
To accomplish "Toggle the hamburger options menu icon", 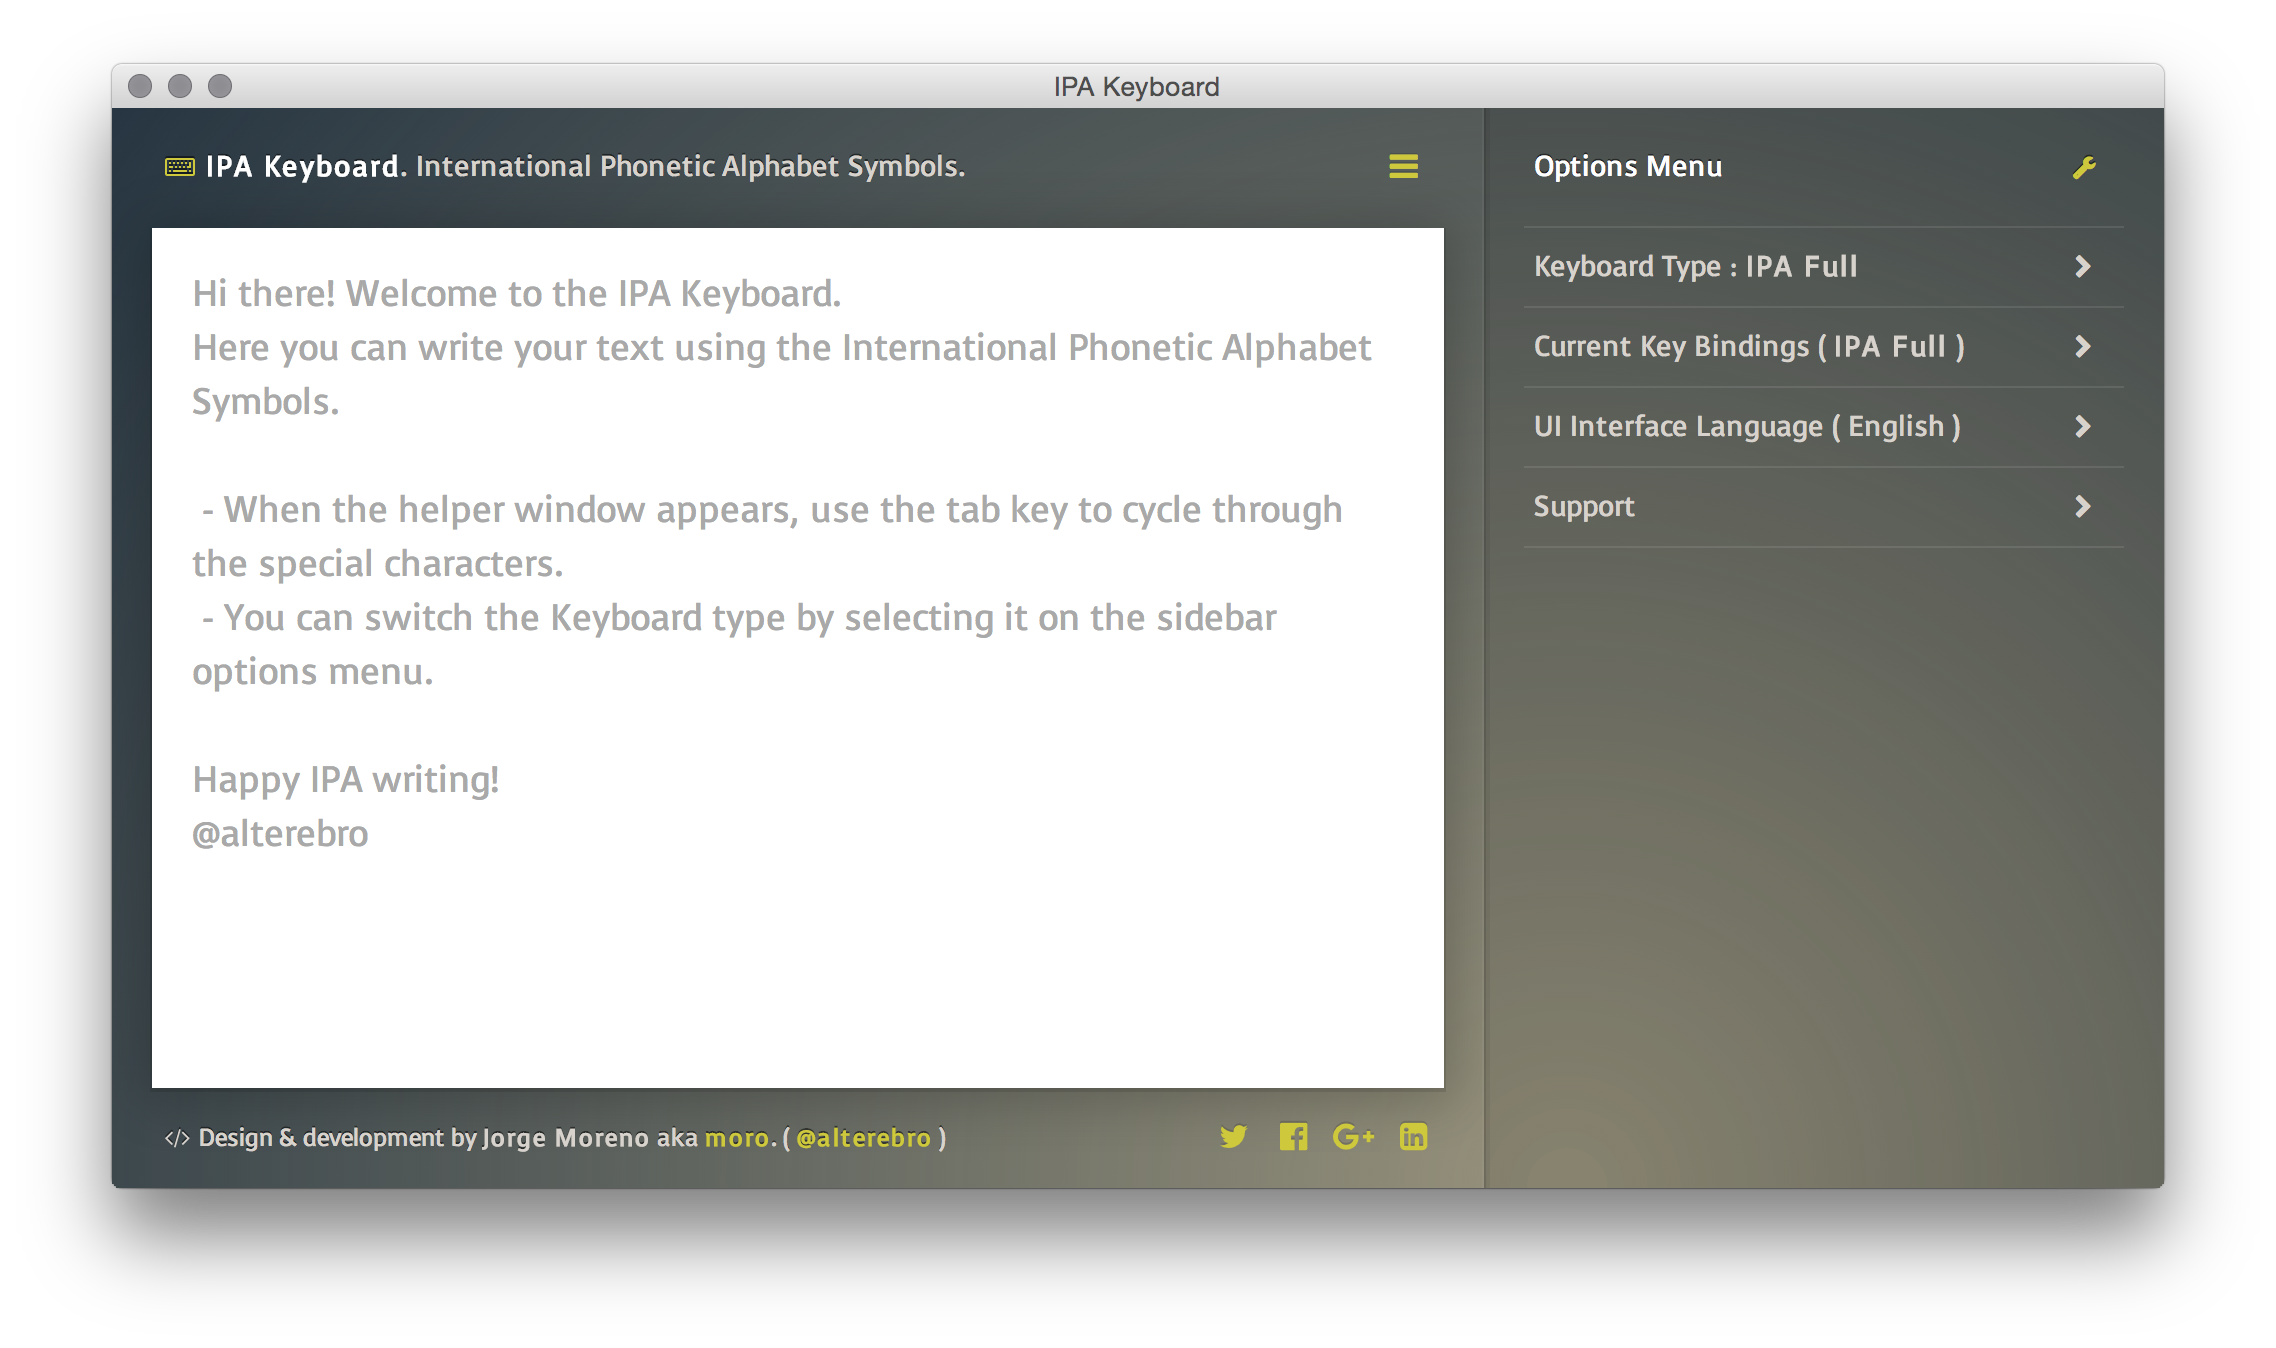I will [1403, 167].
